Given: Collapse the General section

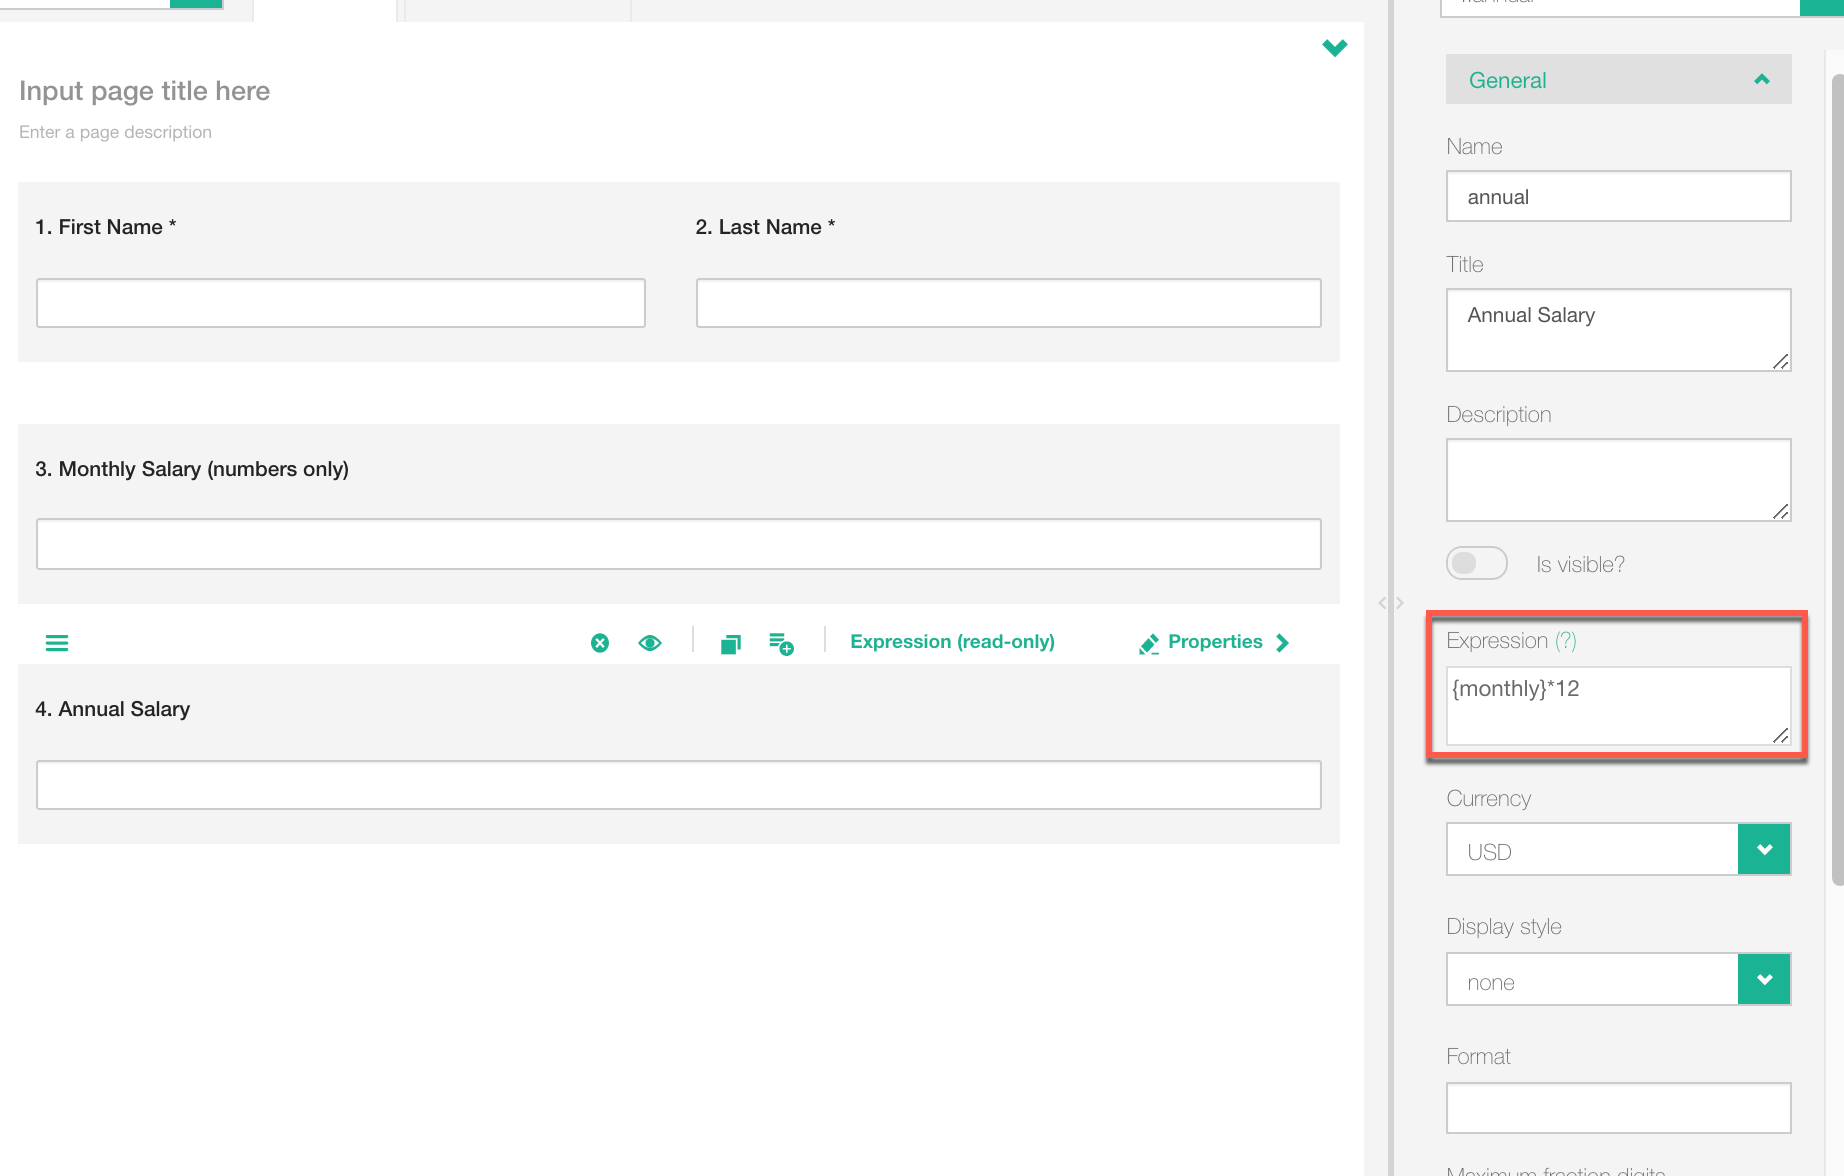Looking at the screenshot, I should (1761, 80).
